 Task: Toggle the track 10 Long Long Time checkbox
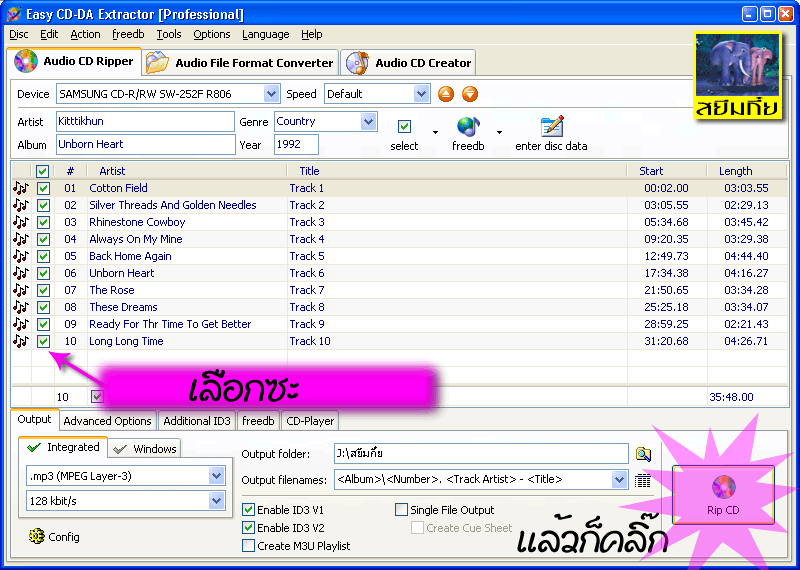coord(43,341)
